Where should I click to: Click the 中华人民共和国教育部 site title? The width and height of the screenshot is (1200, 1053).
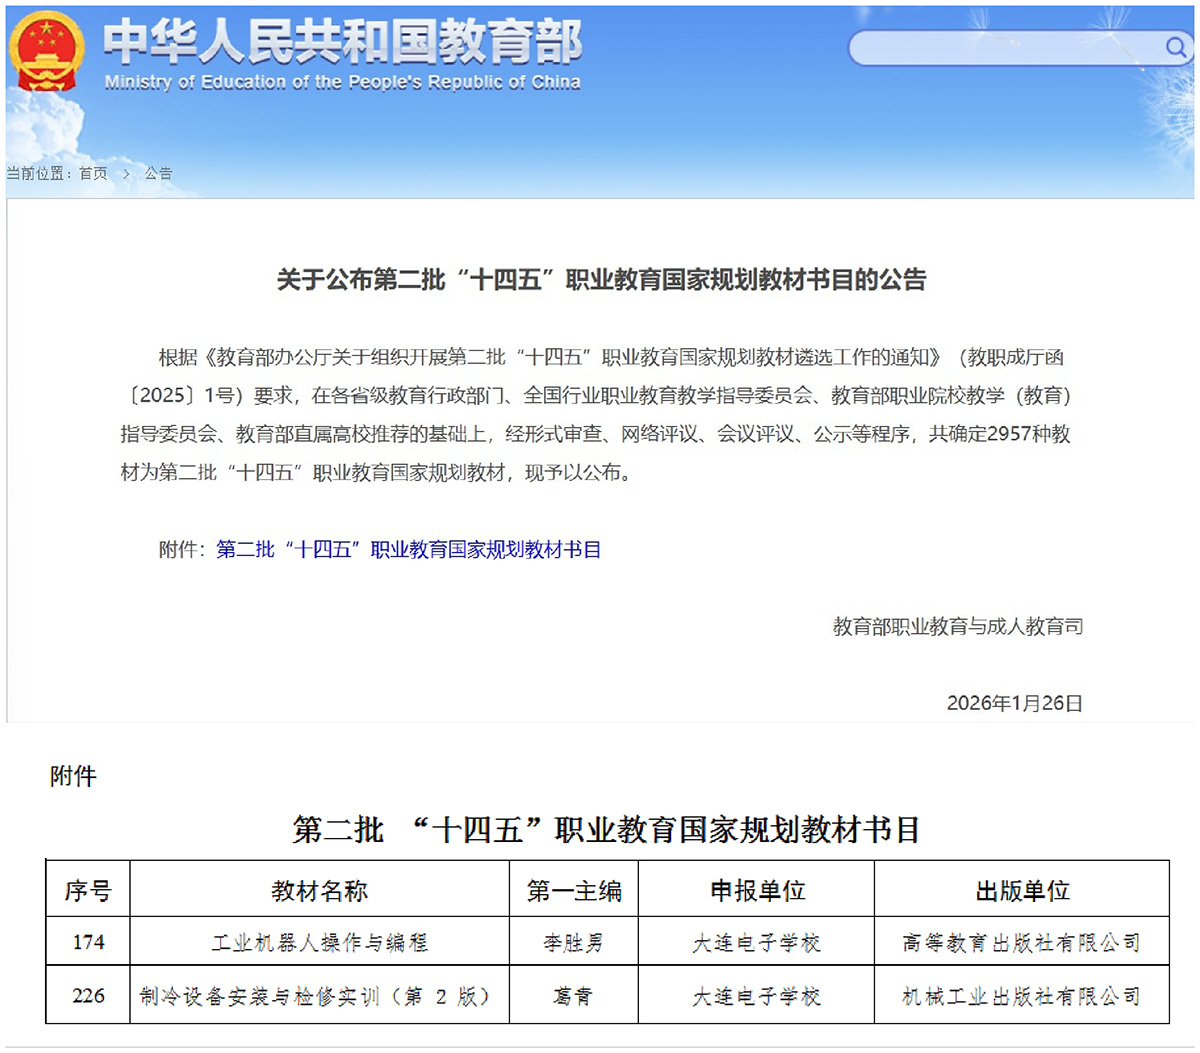[342, 41]
